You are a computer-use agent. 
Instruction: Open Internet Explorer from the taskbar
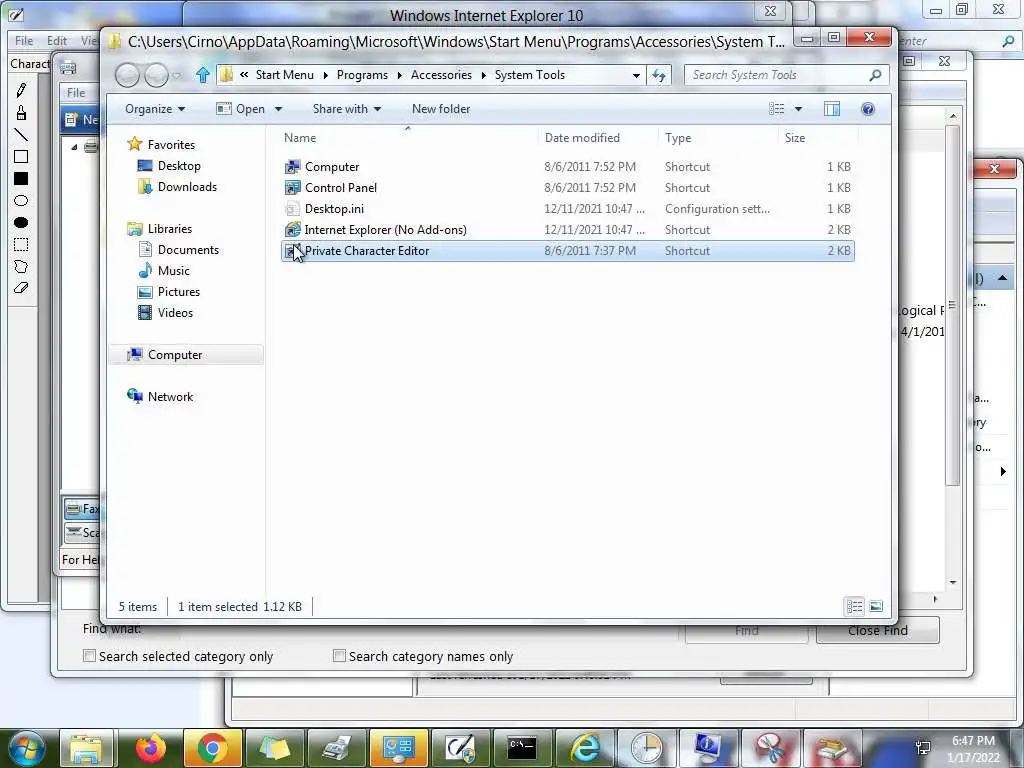pyautogui.click(x=584, y=748)
